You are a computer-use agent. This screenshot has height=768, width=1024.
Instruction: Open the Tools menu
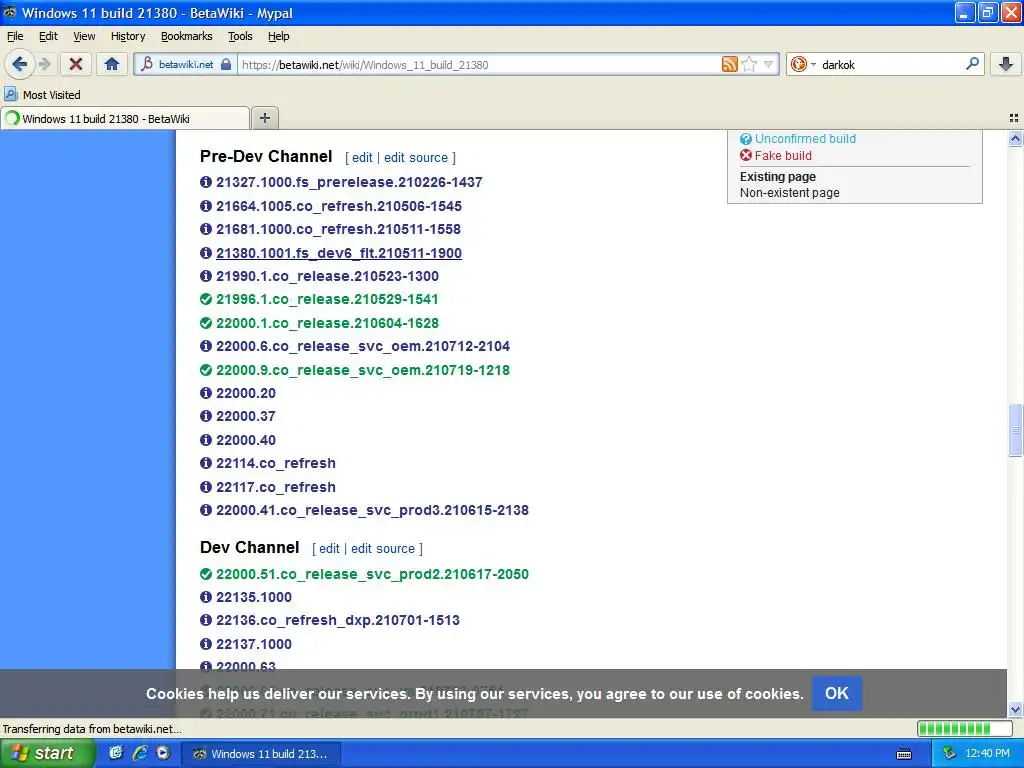click(240, 36)
